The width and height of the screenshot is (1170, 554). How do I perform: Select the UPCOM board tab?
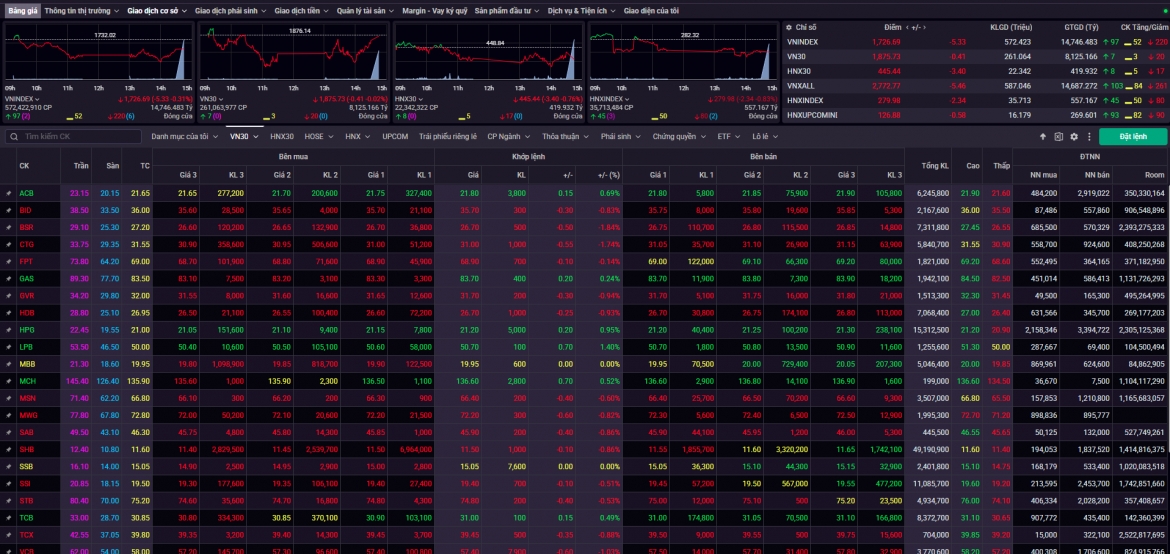[x=395, y=137]
